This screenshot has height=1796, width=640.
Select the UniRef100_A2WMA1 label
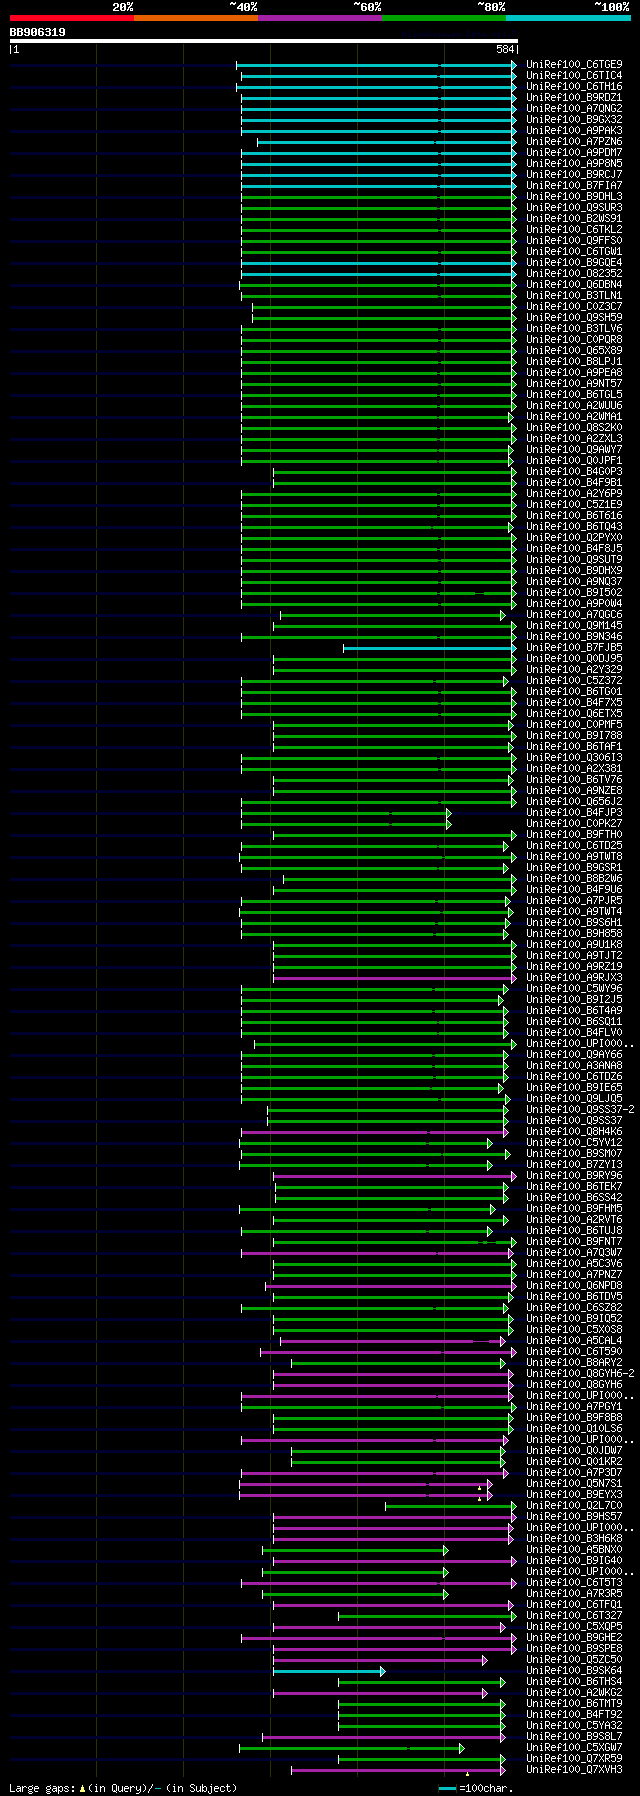[x=574, y=416]
